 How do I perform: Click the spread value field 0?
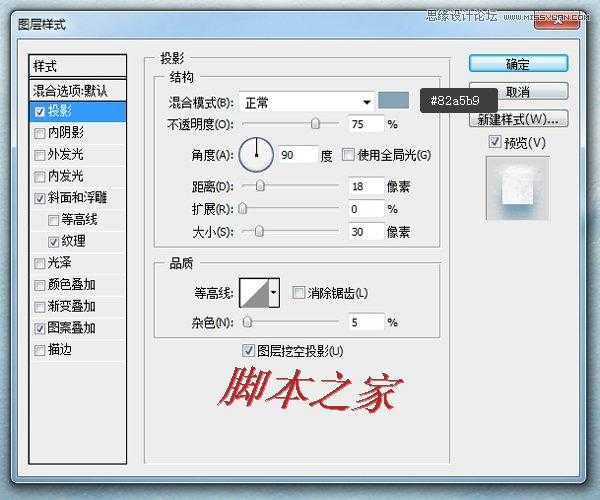click(x=366, y=209)
